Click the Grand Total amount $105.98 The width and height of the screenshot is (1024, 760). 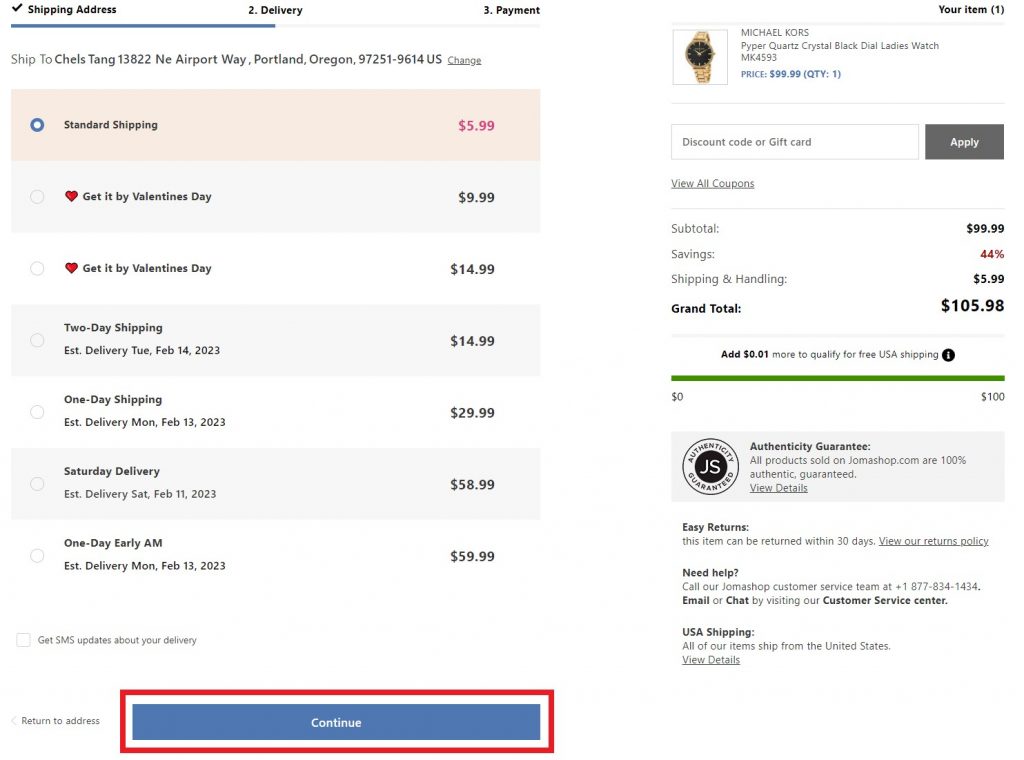click(x=972, y=305)
